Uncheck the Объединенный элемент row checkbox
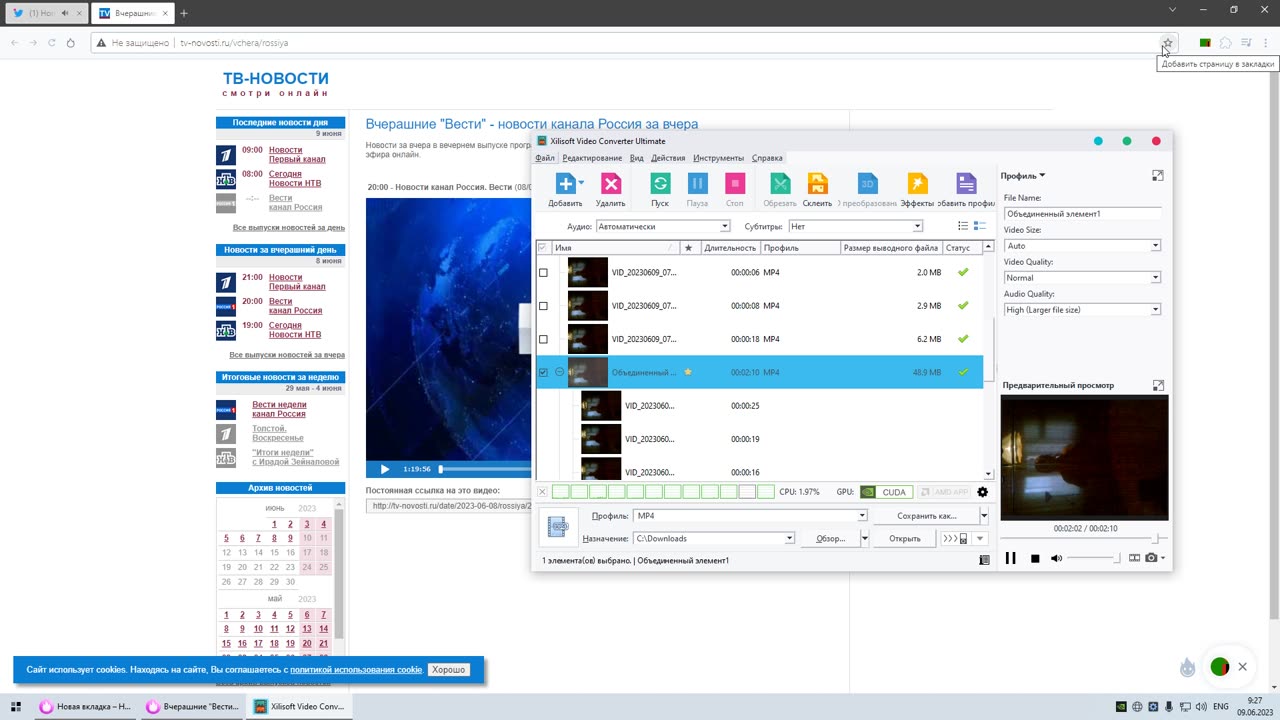Screen dimensions: 1280x720 [543, 372]
